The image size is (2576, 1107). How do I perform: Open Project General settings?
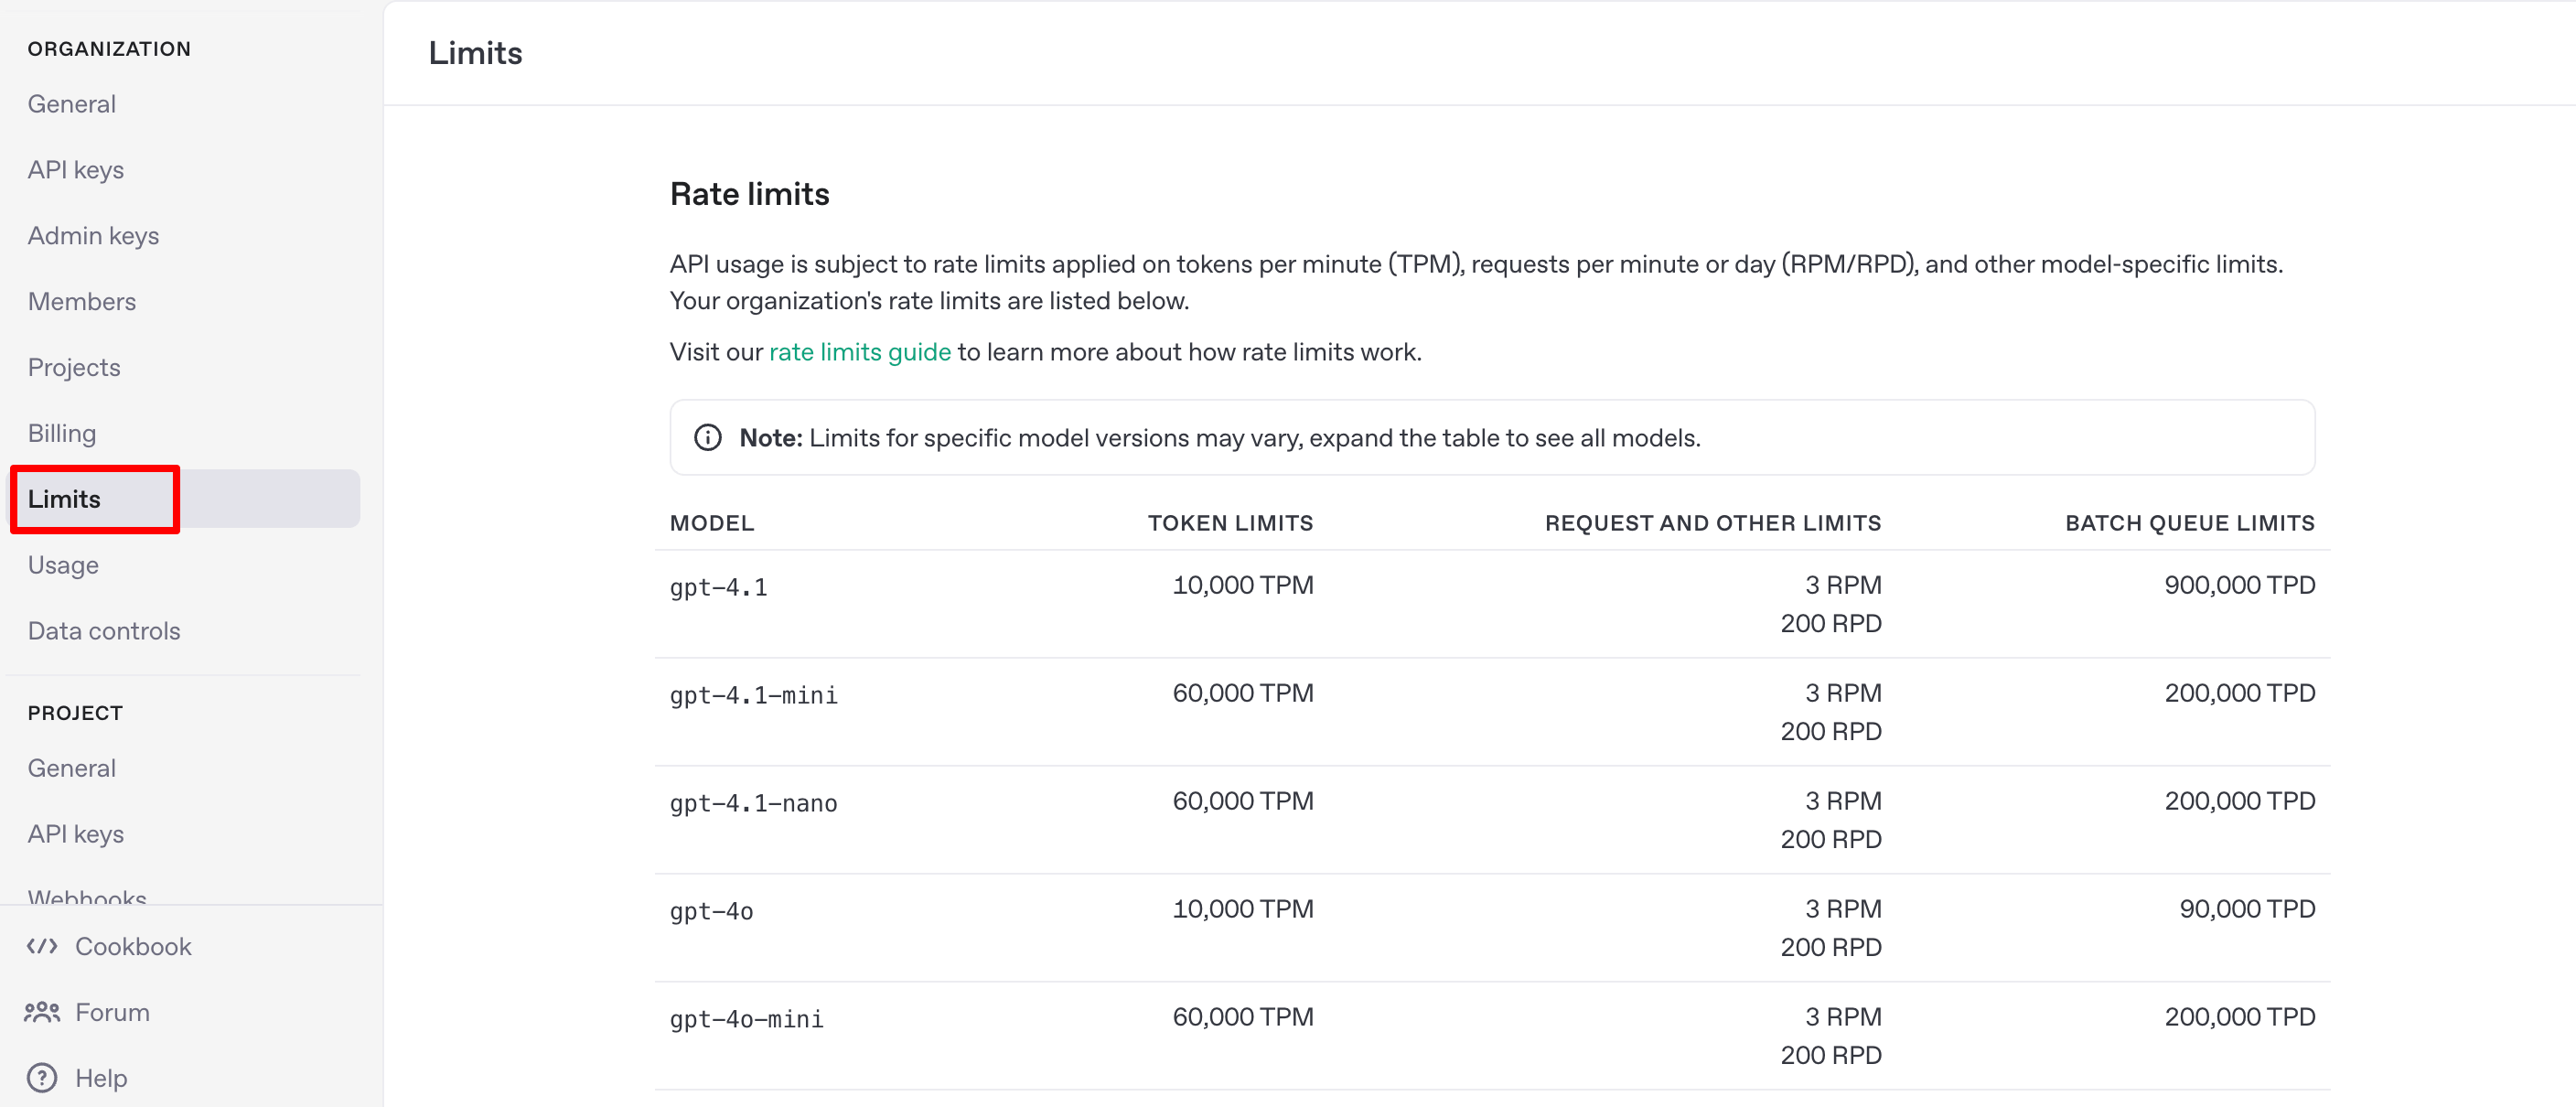click(72, 768)
